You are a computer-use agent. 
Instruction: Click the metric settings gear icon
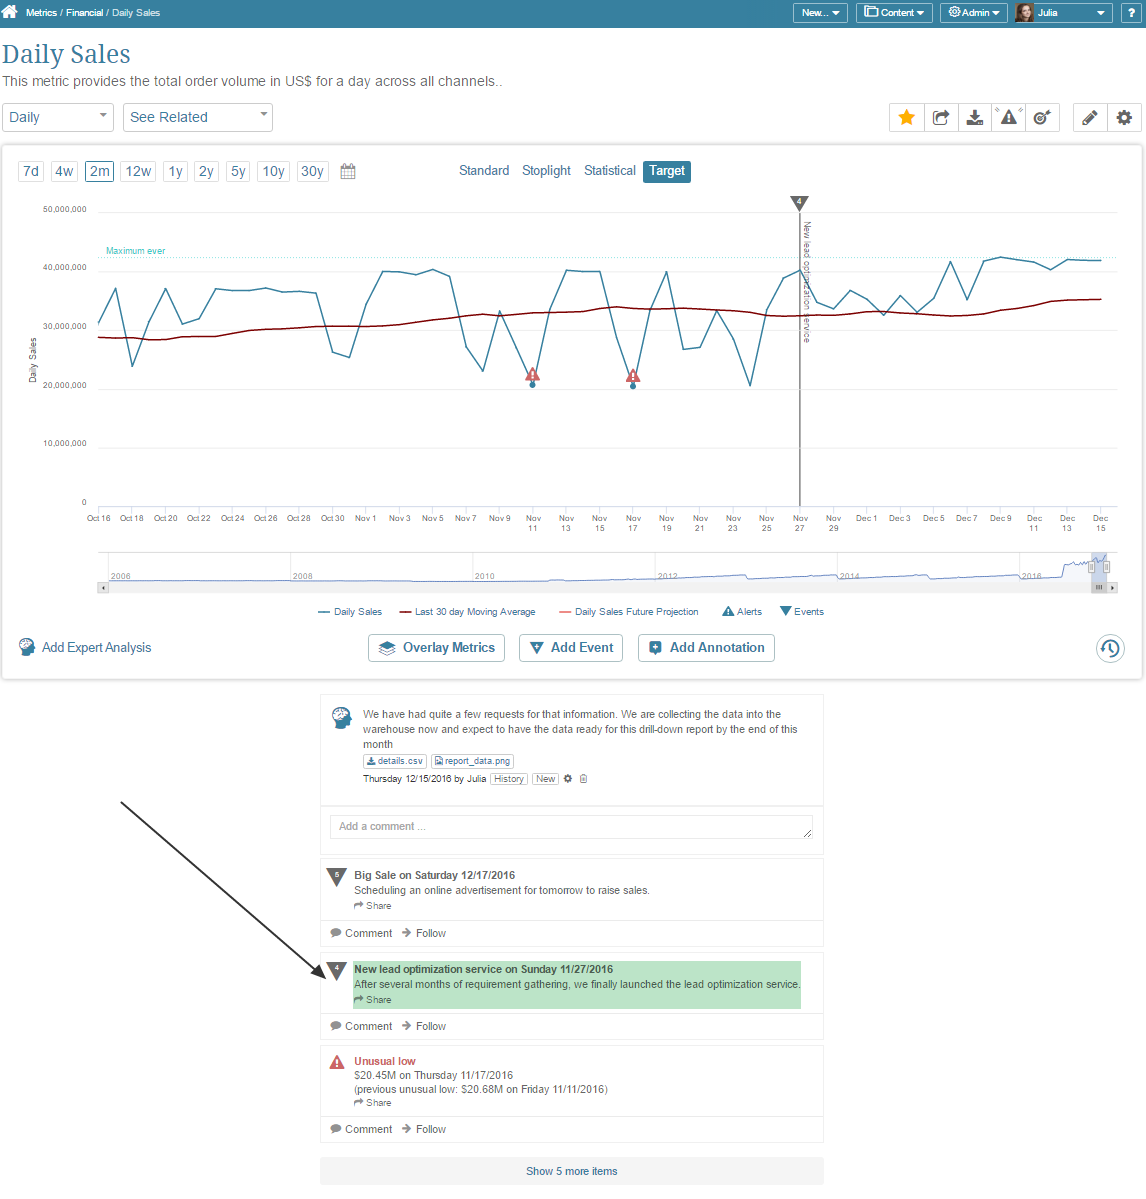point(1123,117)
